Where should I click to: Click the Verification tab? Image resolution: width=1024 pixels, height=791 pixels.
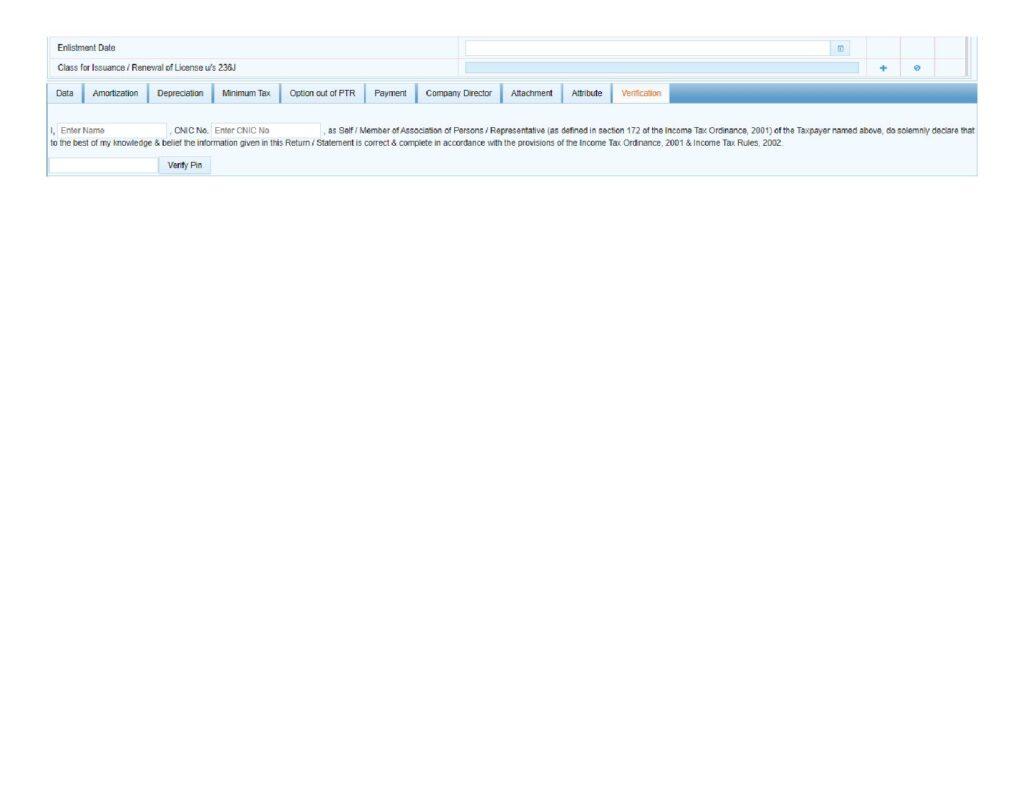[641, 93]
